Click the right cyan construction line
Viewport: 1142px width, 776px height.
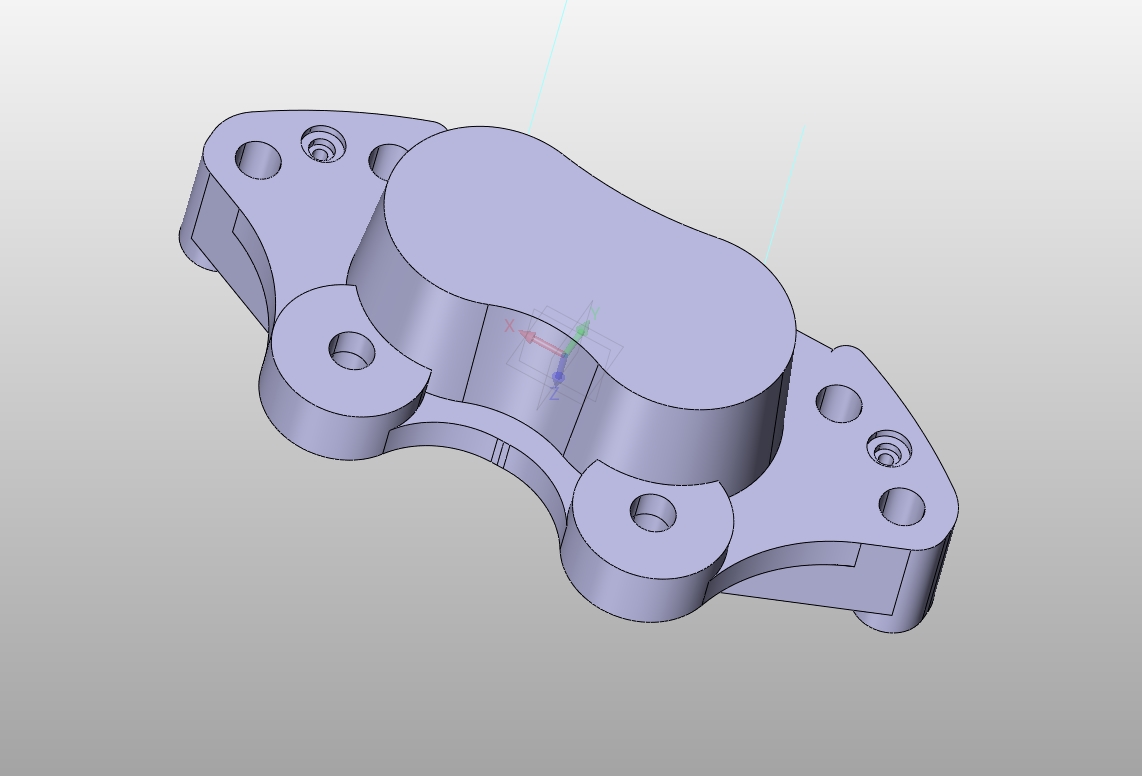coord(786,192)
